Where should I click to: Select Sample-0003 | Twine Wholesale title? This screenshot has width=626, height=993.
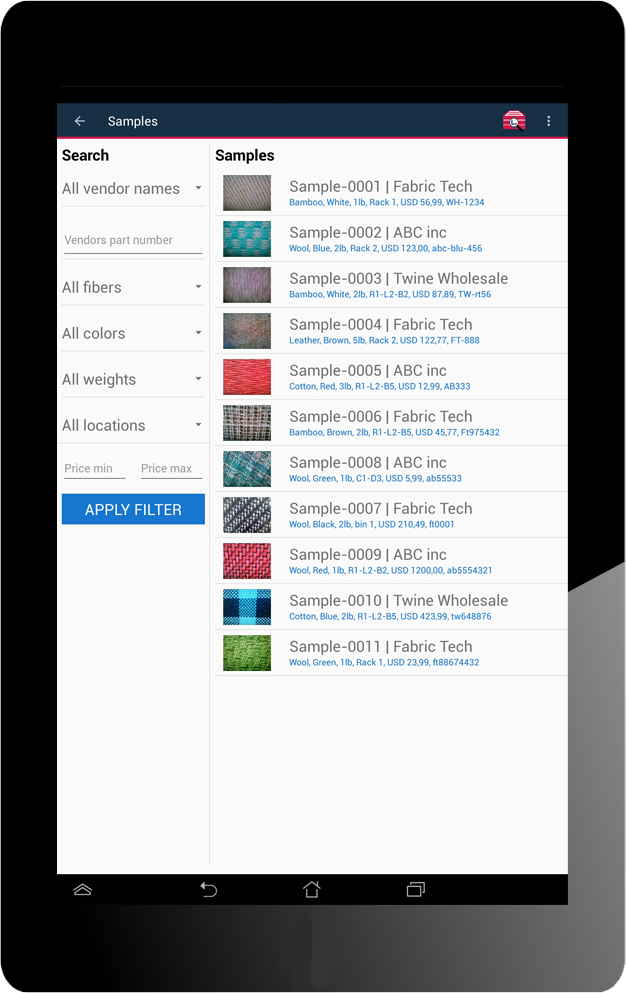(x=399, y=279)
